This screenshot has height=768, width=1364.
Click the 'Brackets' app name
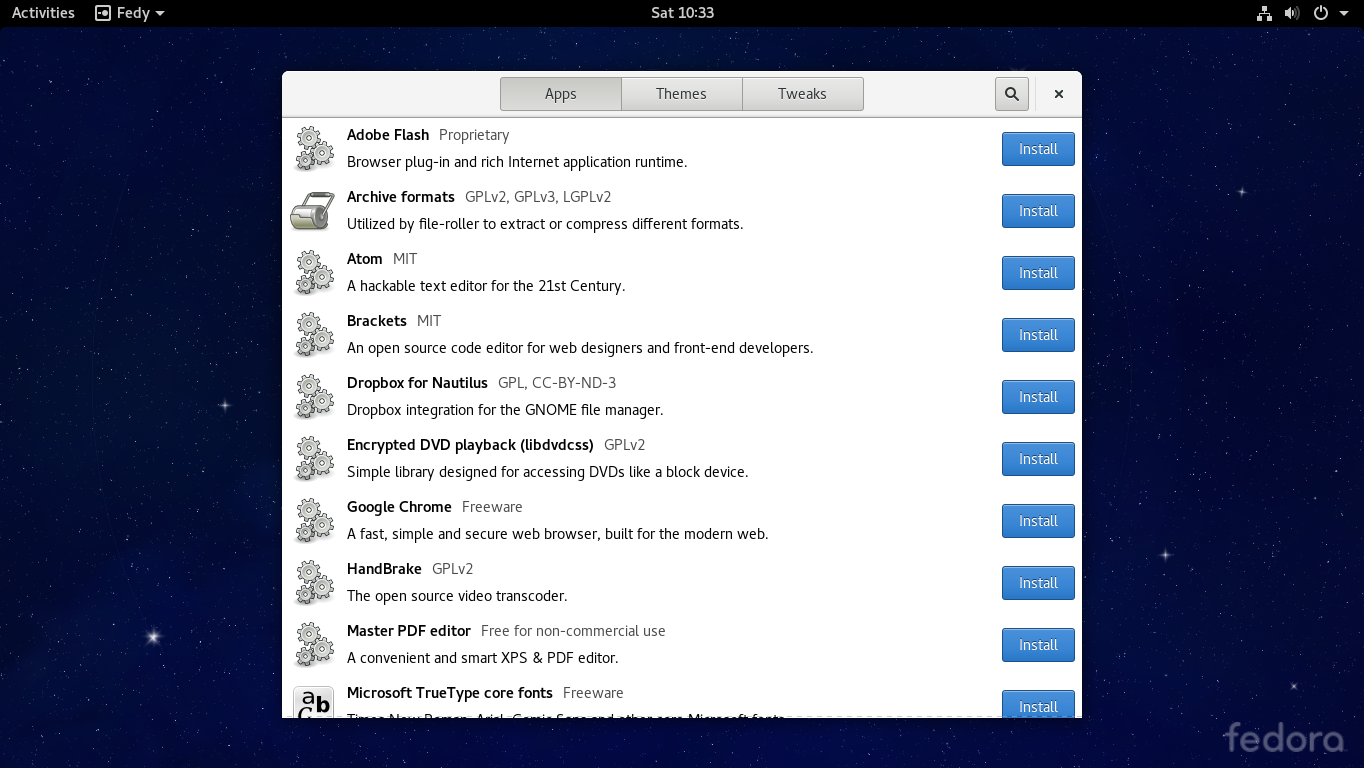coord(377,321)
